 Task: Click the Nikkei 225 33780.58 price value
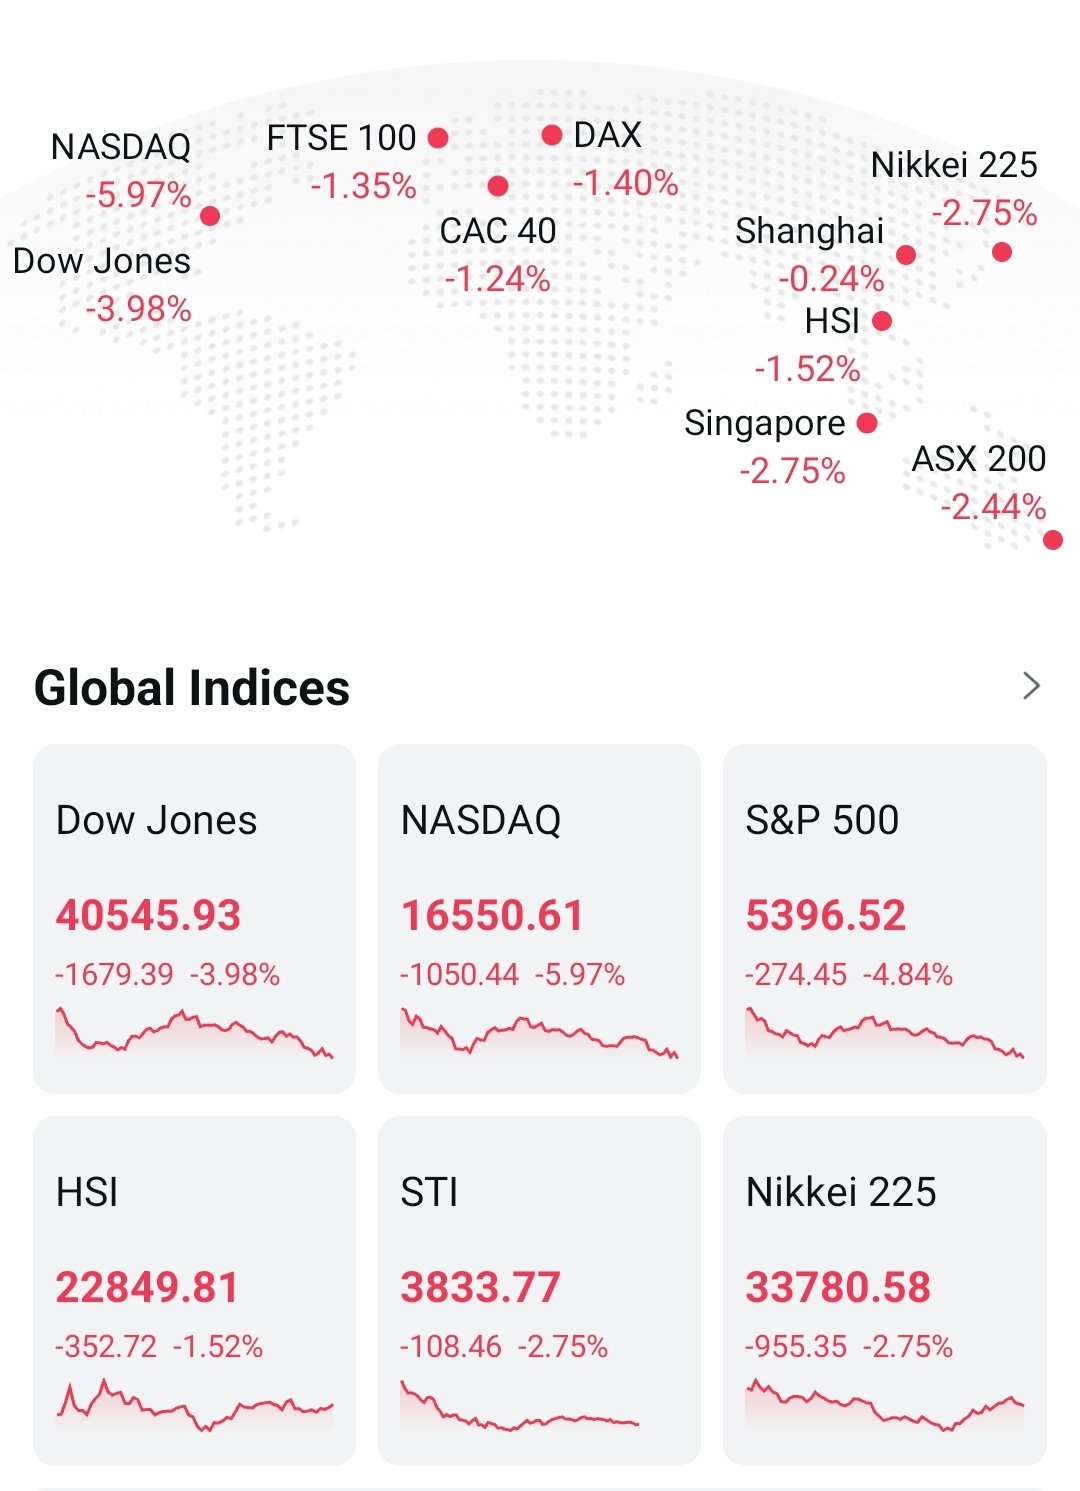click(x=838, y=1287)
